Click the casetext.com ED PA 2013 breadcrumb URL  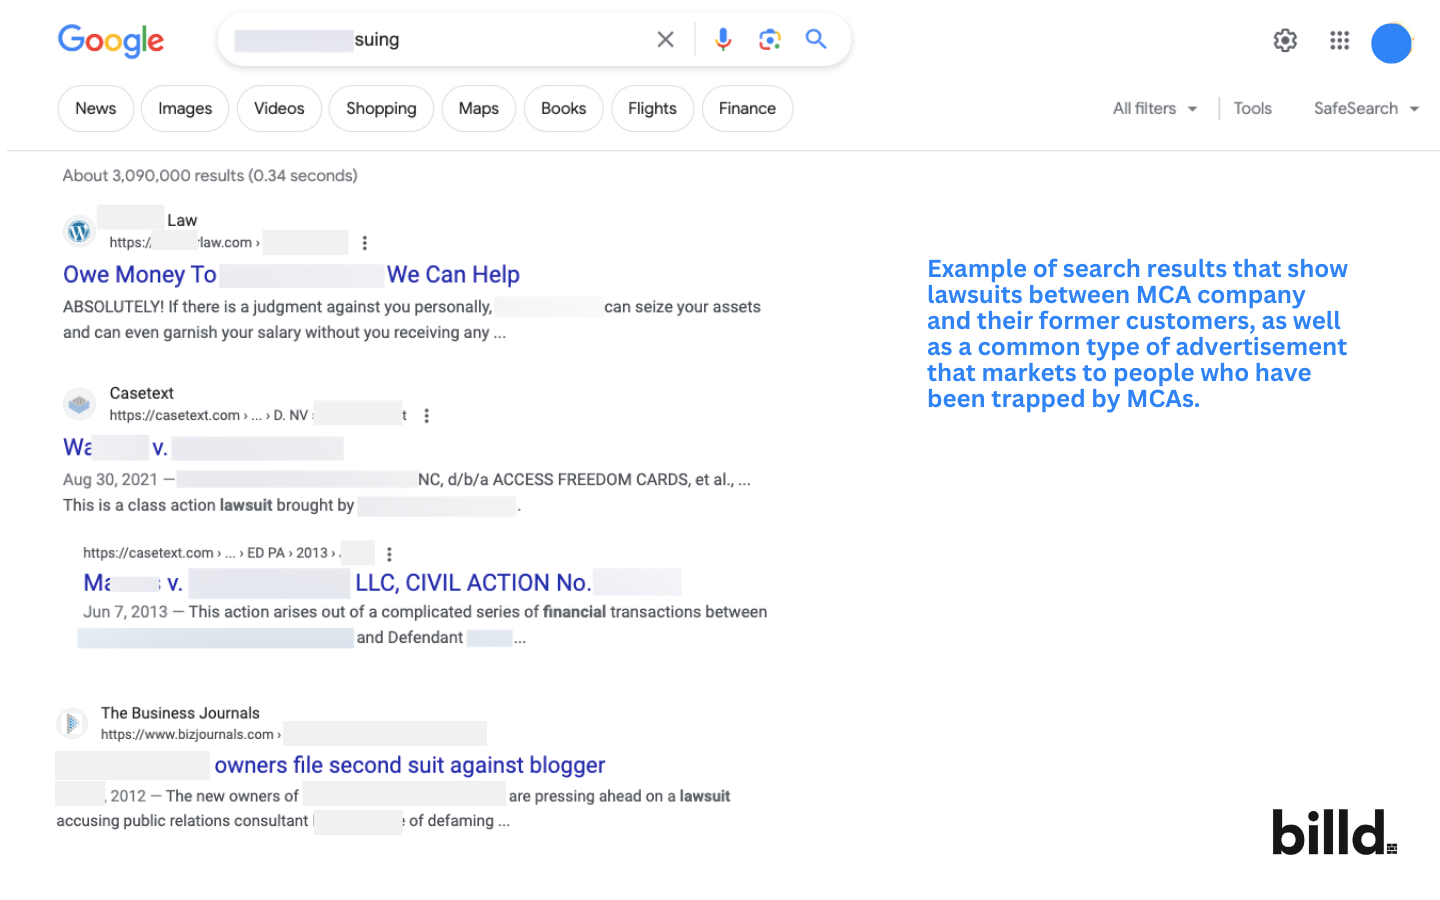228,553
